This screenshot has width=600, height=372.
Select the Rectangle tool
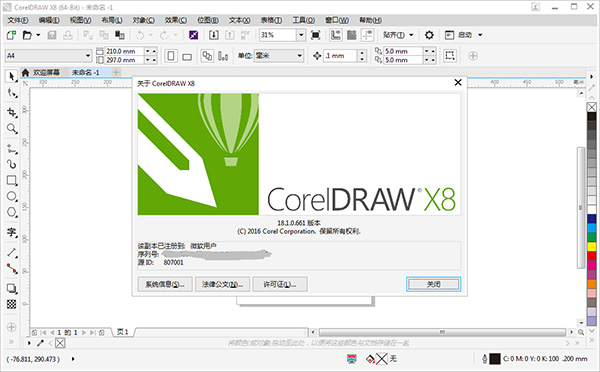11,180
